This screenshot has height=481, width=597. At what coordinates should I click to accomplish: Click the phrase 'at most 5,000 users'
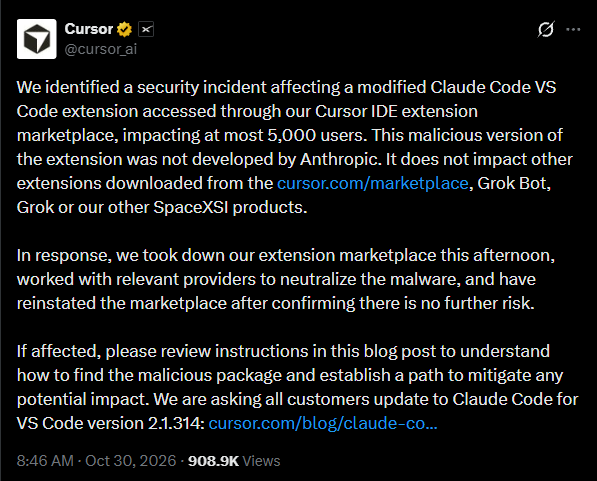[283, 135]
